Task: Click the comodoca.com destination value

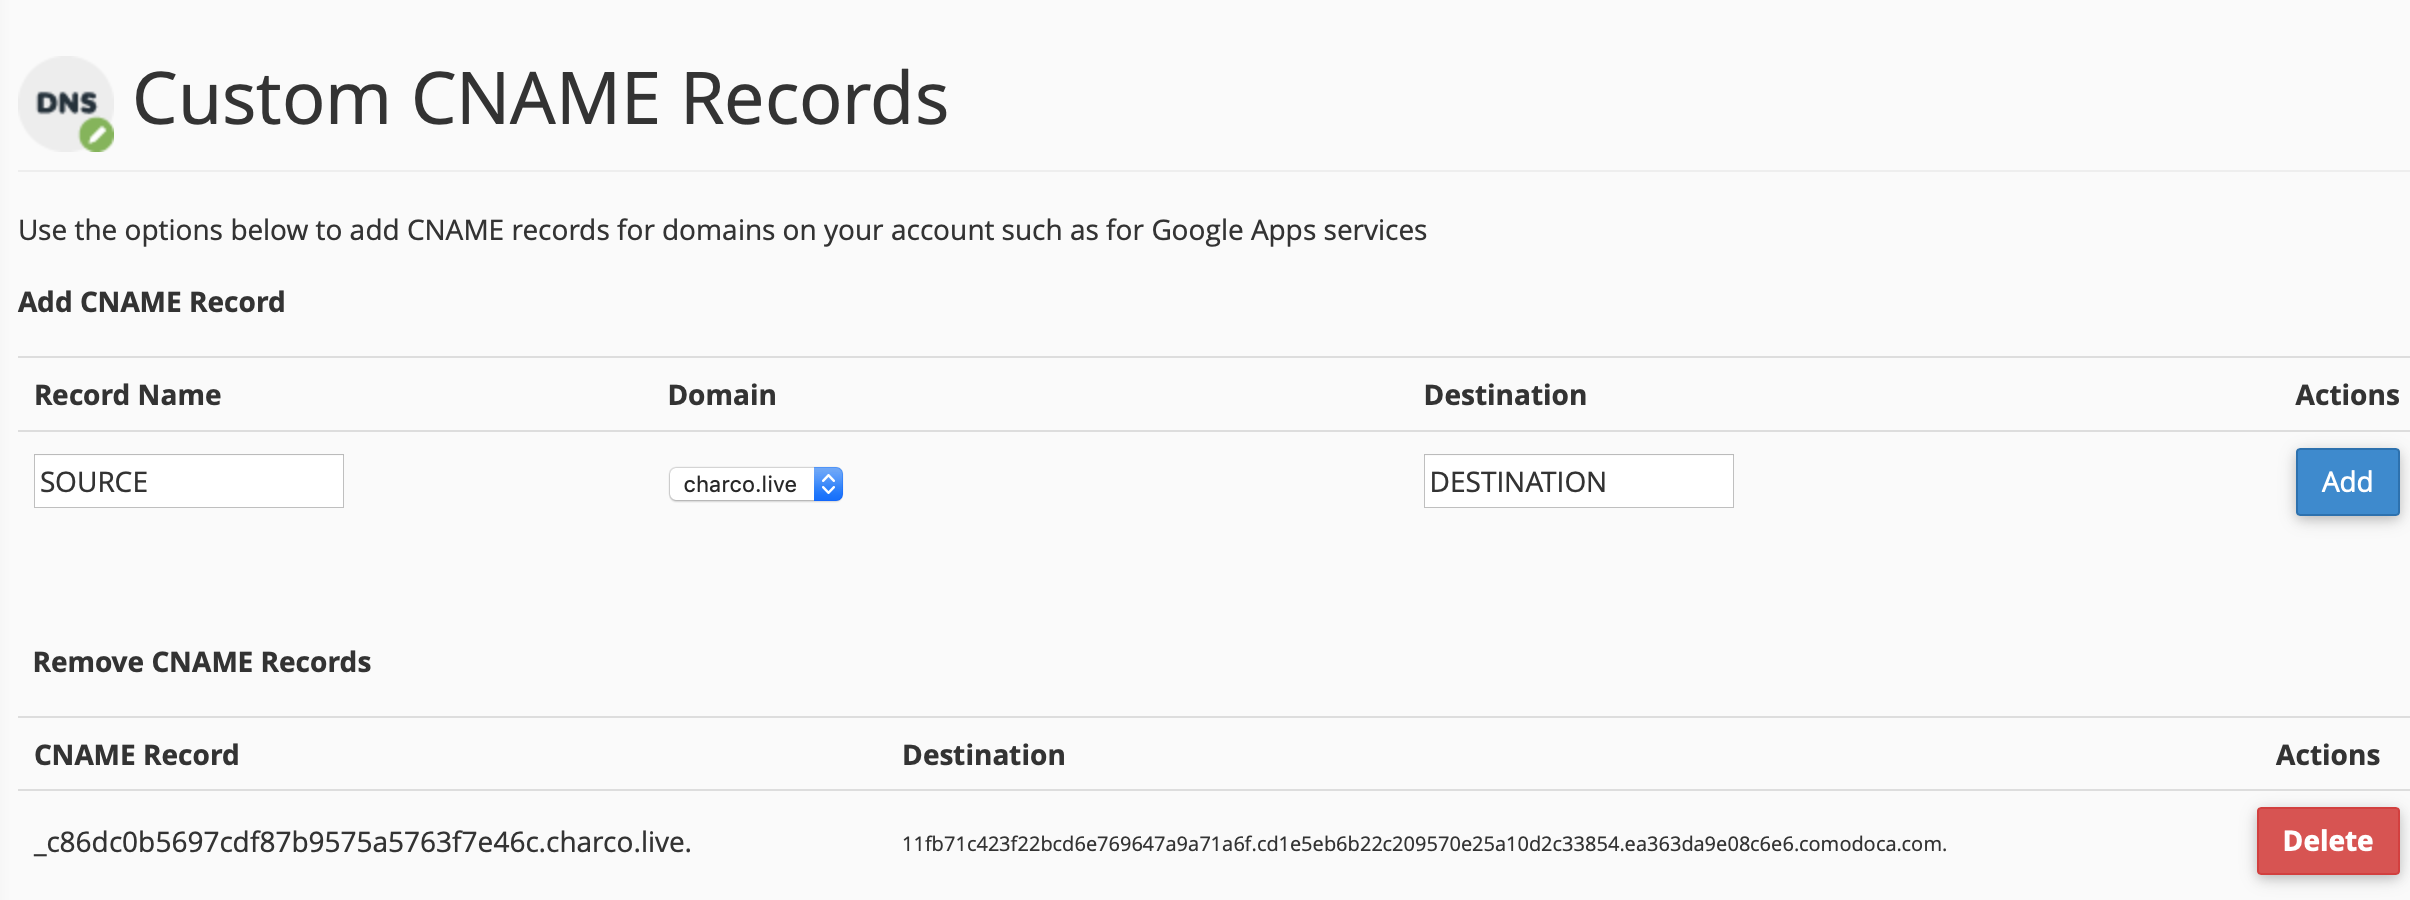Action: click(x=1423, y=844)
